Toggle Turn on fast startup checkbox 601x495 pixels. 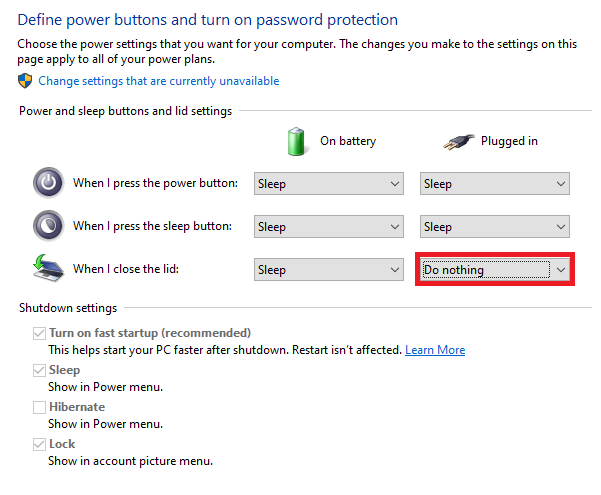(39, 333)
